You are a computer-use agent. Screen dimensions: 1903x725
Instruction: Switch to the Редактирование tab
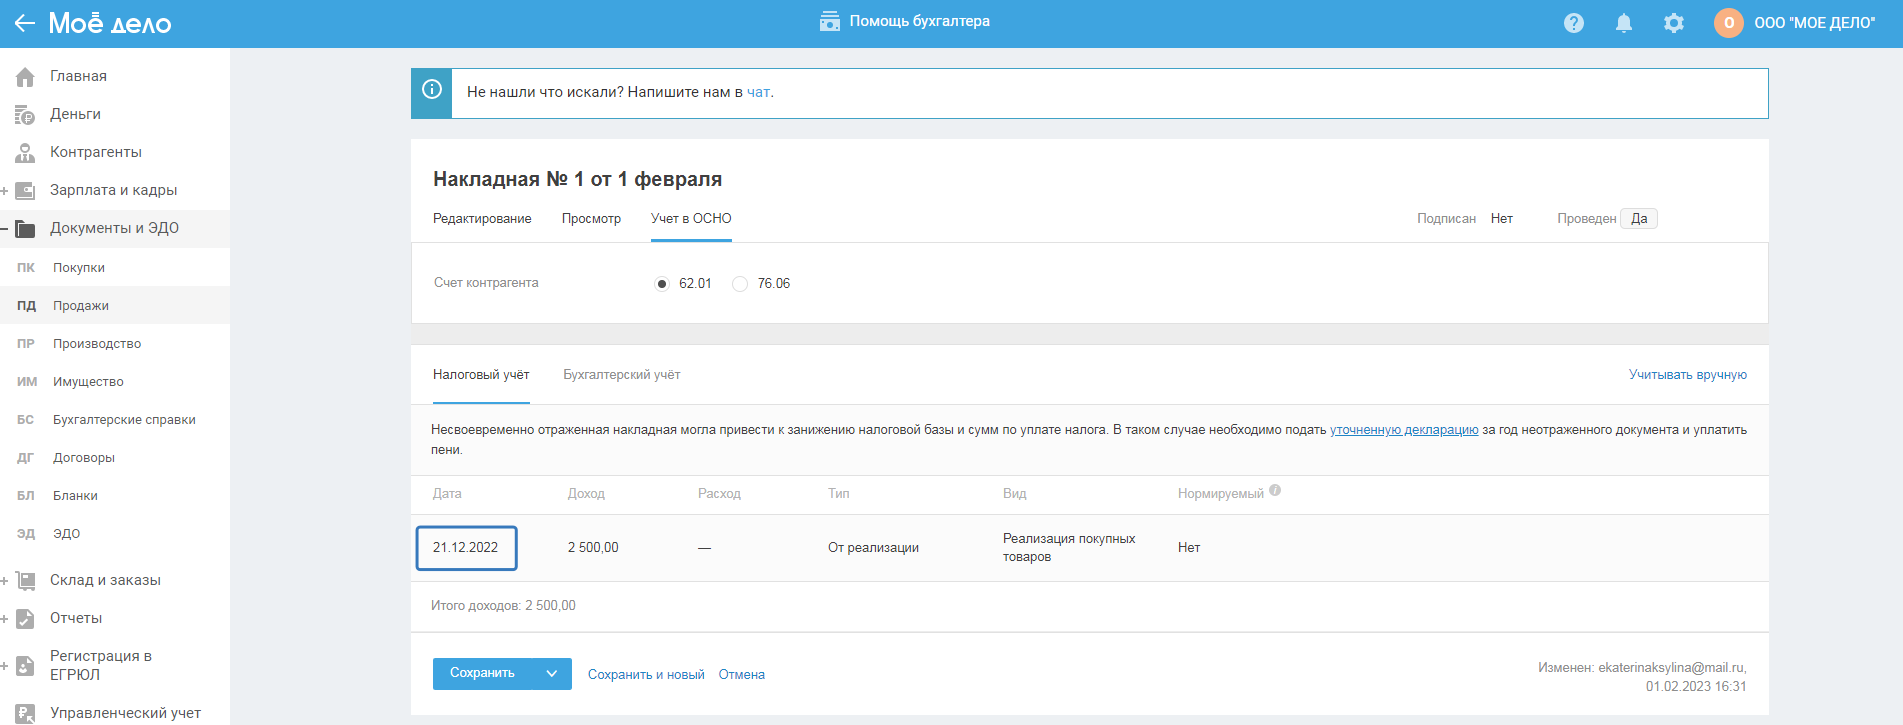[x=482, y=219]
